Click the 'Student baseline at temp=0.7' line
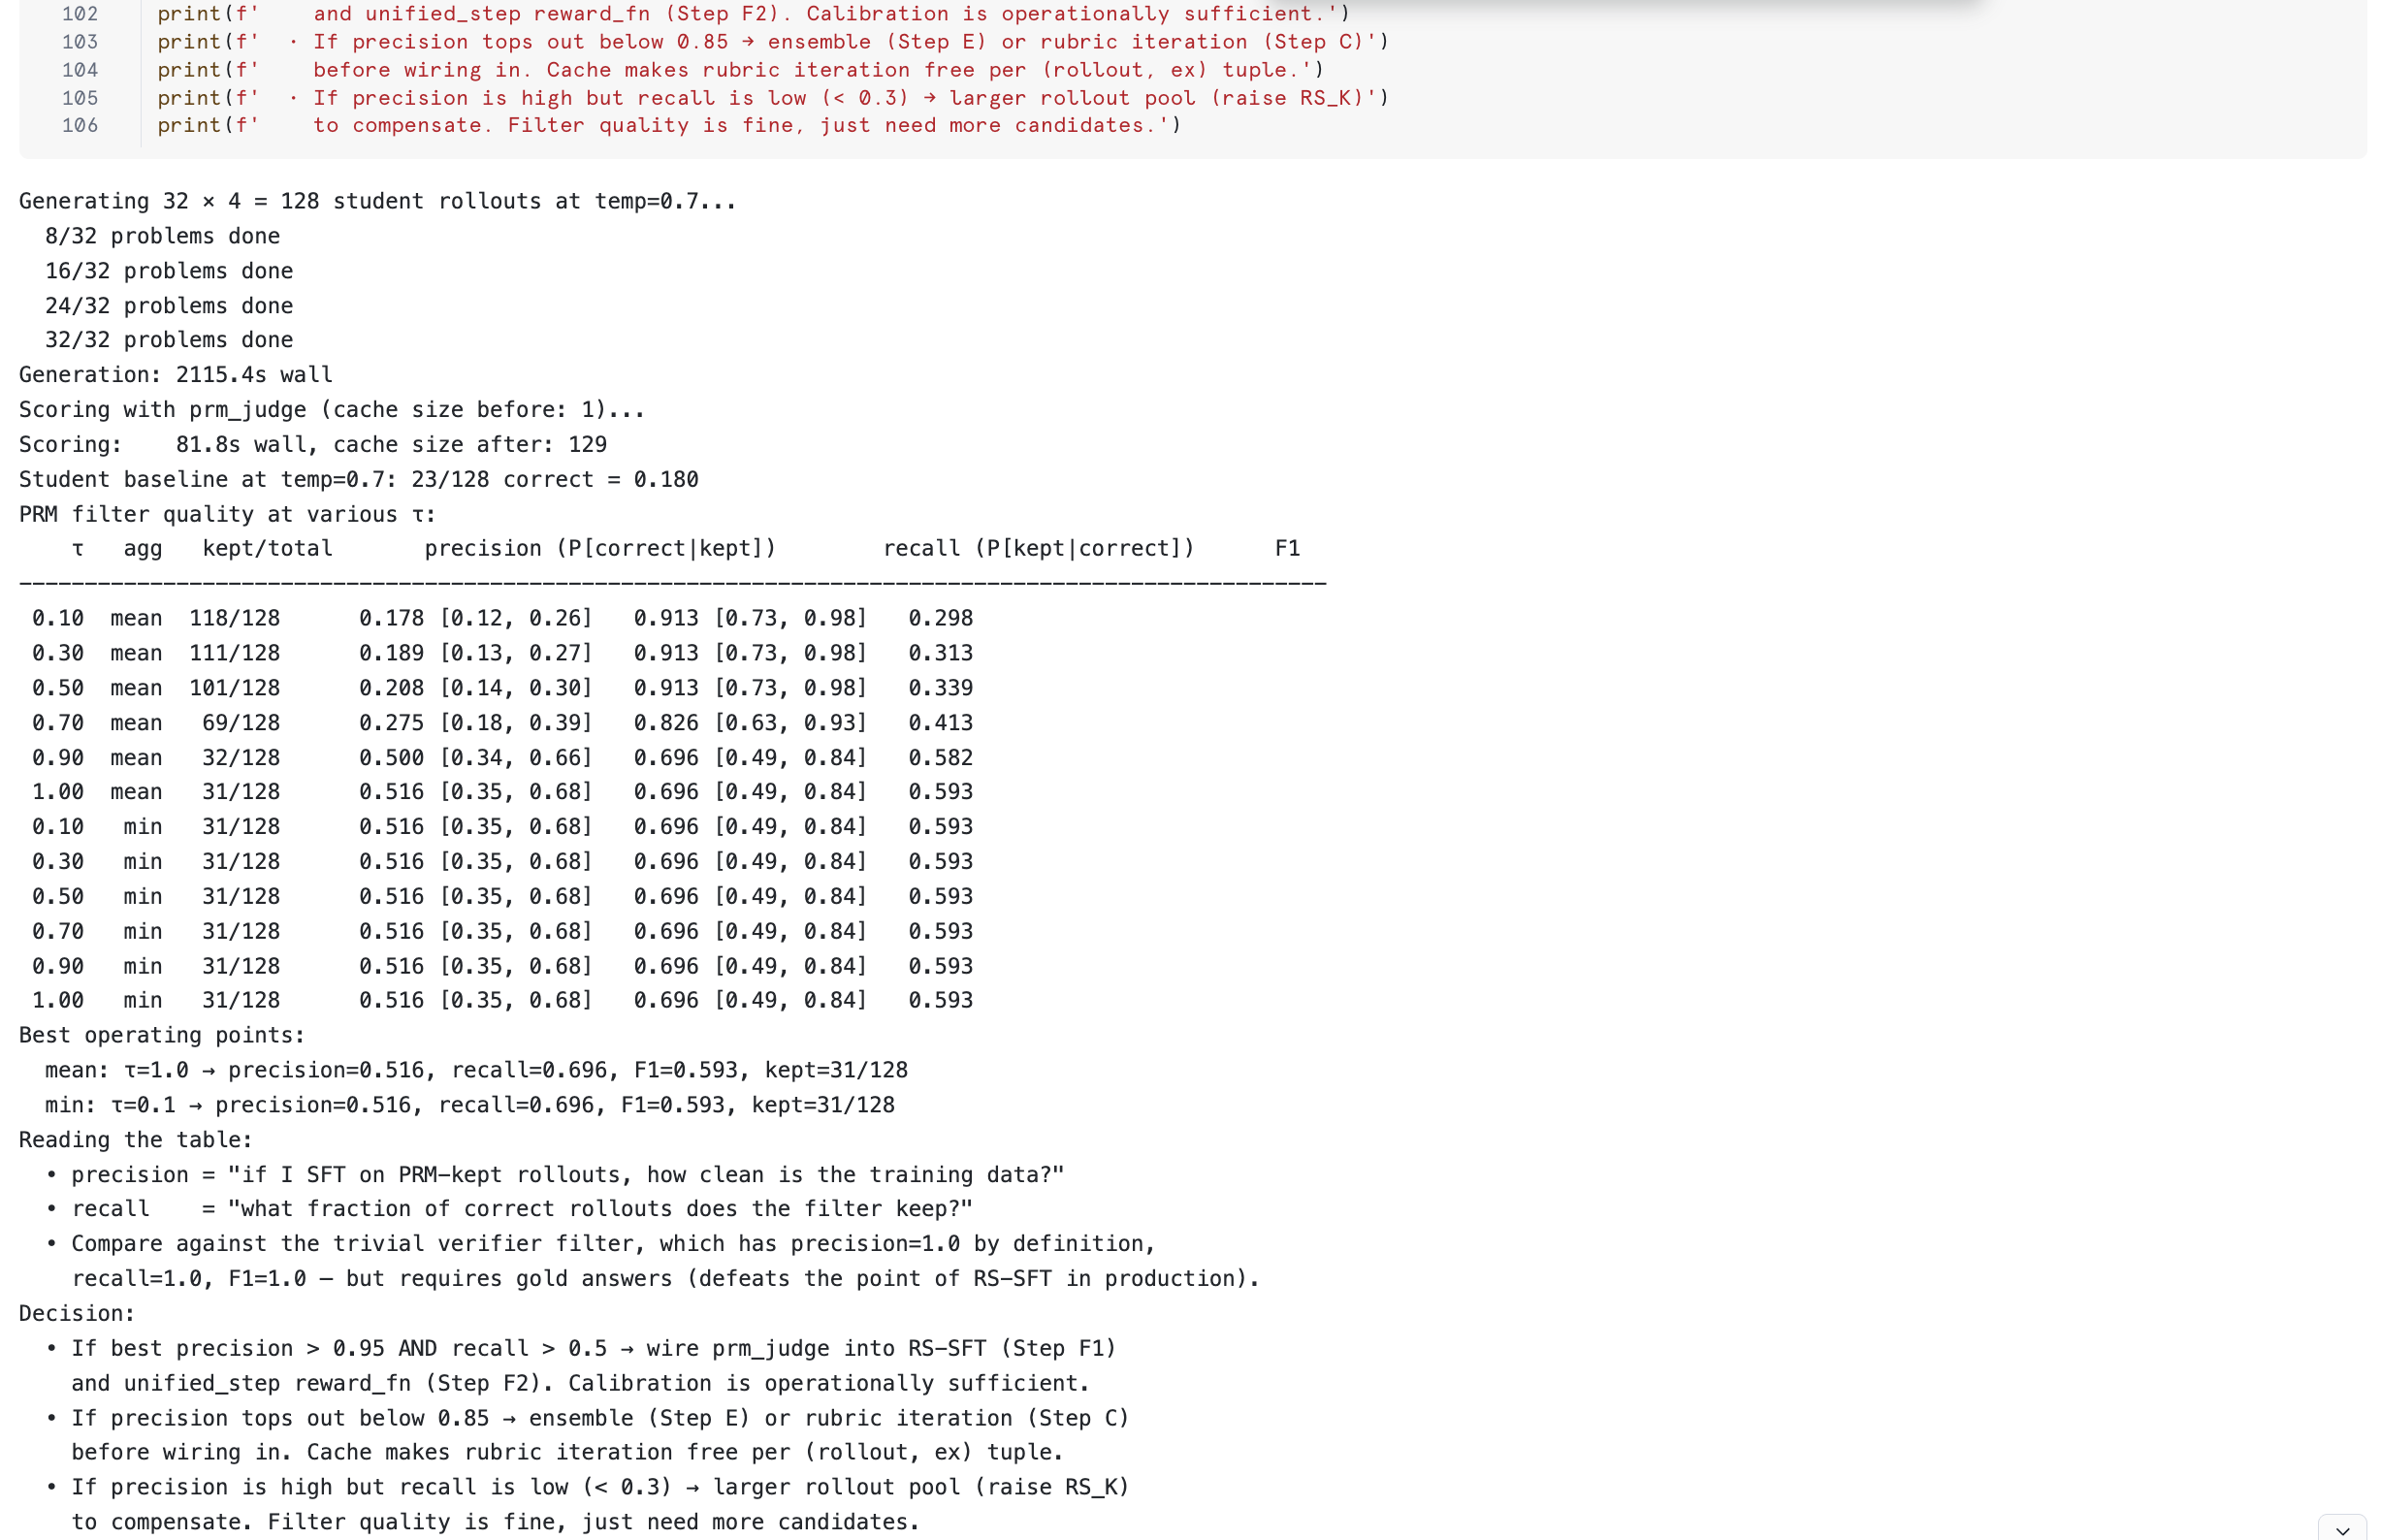Image resolution: width=2381 pixels, height=1540 pixels. tap(358, 480)
